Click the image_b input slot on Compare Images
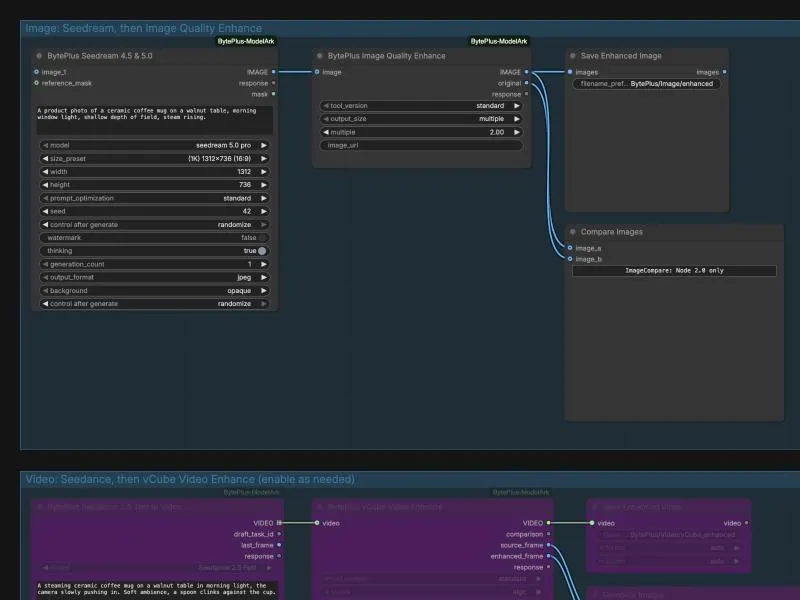800x600 pixels. coord(570,259)
